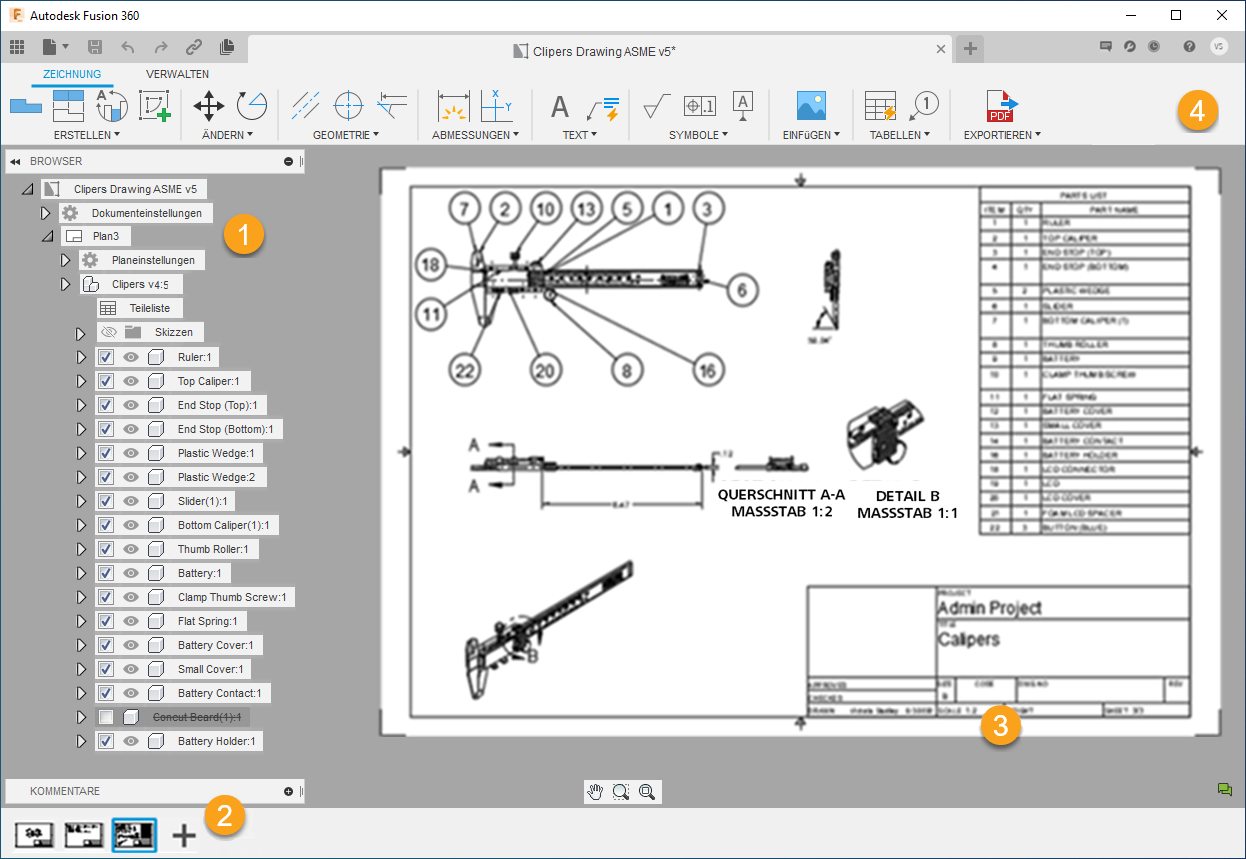Select the Leader note tool
The height and width of the screenshot is (859, 1246).
[x=603, y=107]
